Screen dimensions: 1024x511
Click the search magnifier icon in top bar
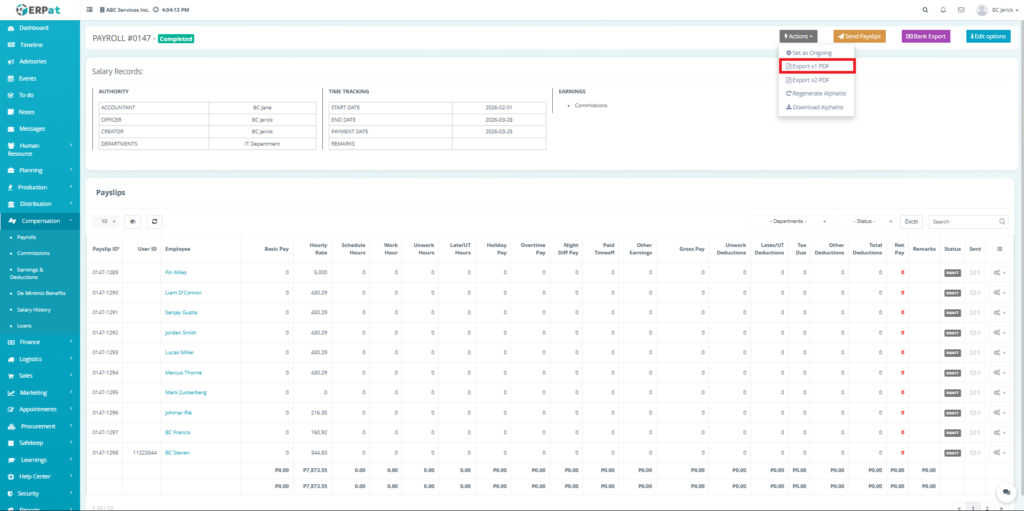921,10
